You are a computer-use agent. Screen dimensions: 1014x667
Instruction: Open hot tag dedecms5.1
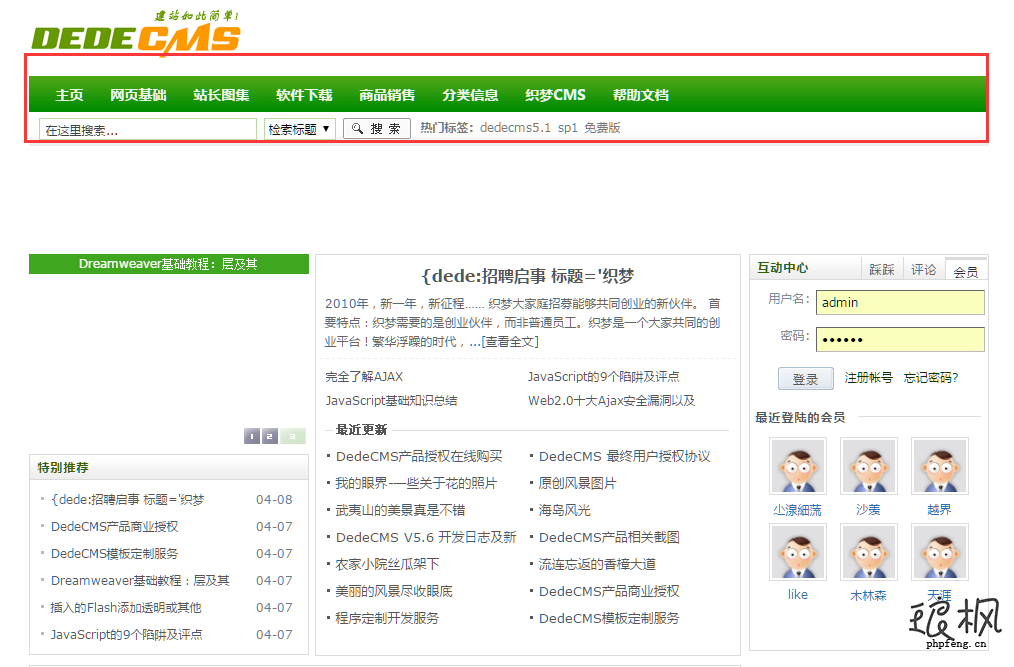point(515,127)
